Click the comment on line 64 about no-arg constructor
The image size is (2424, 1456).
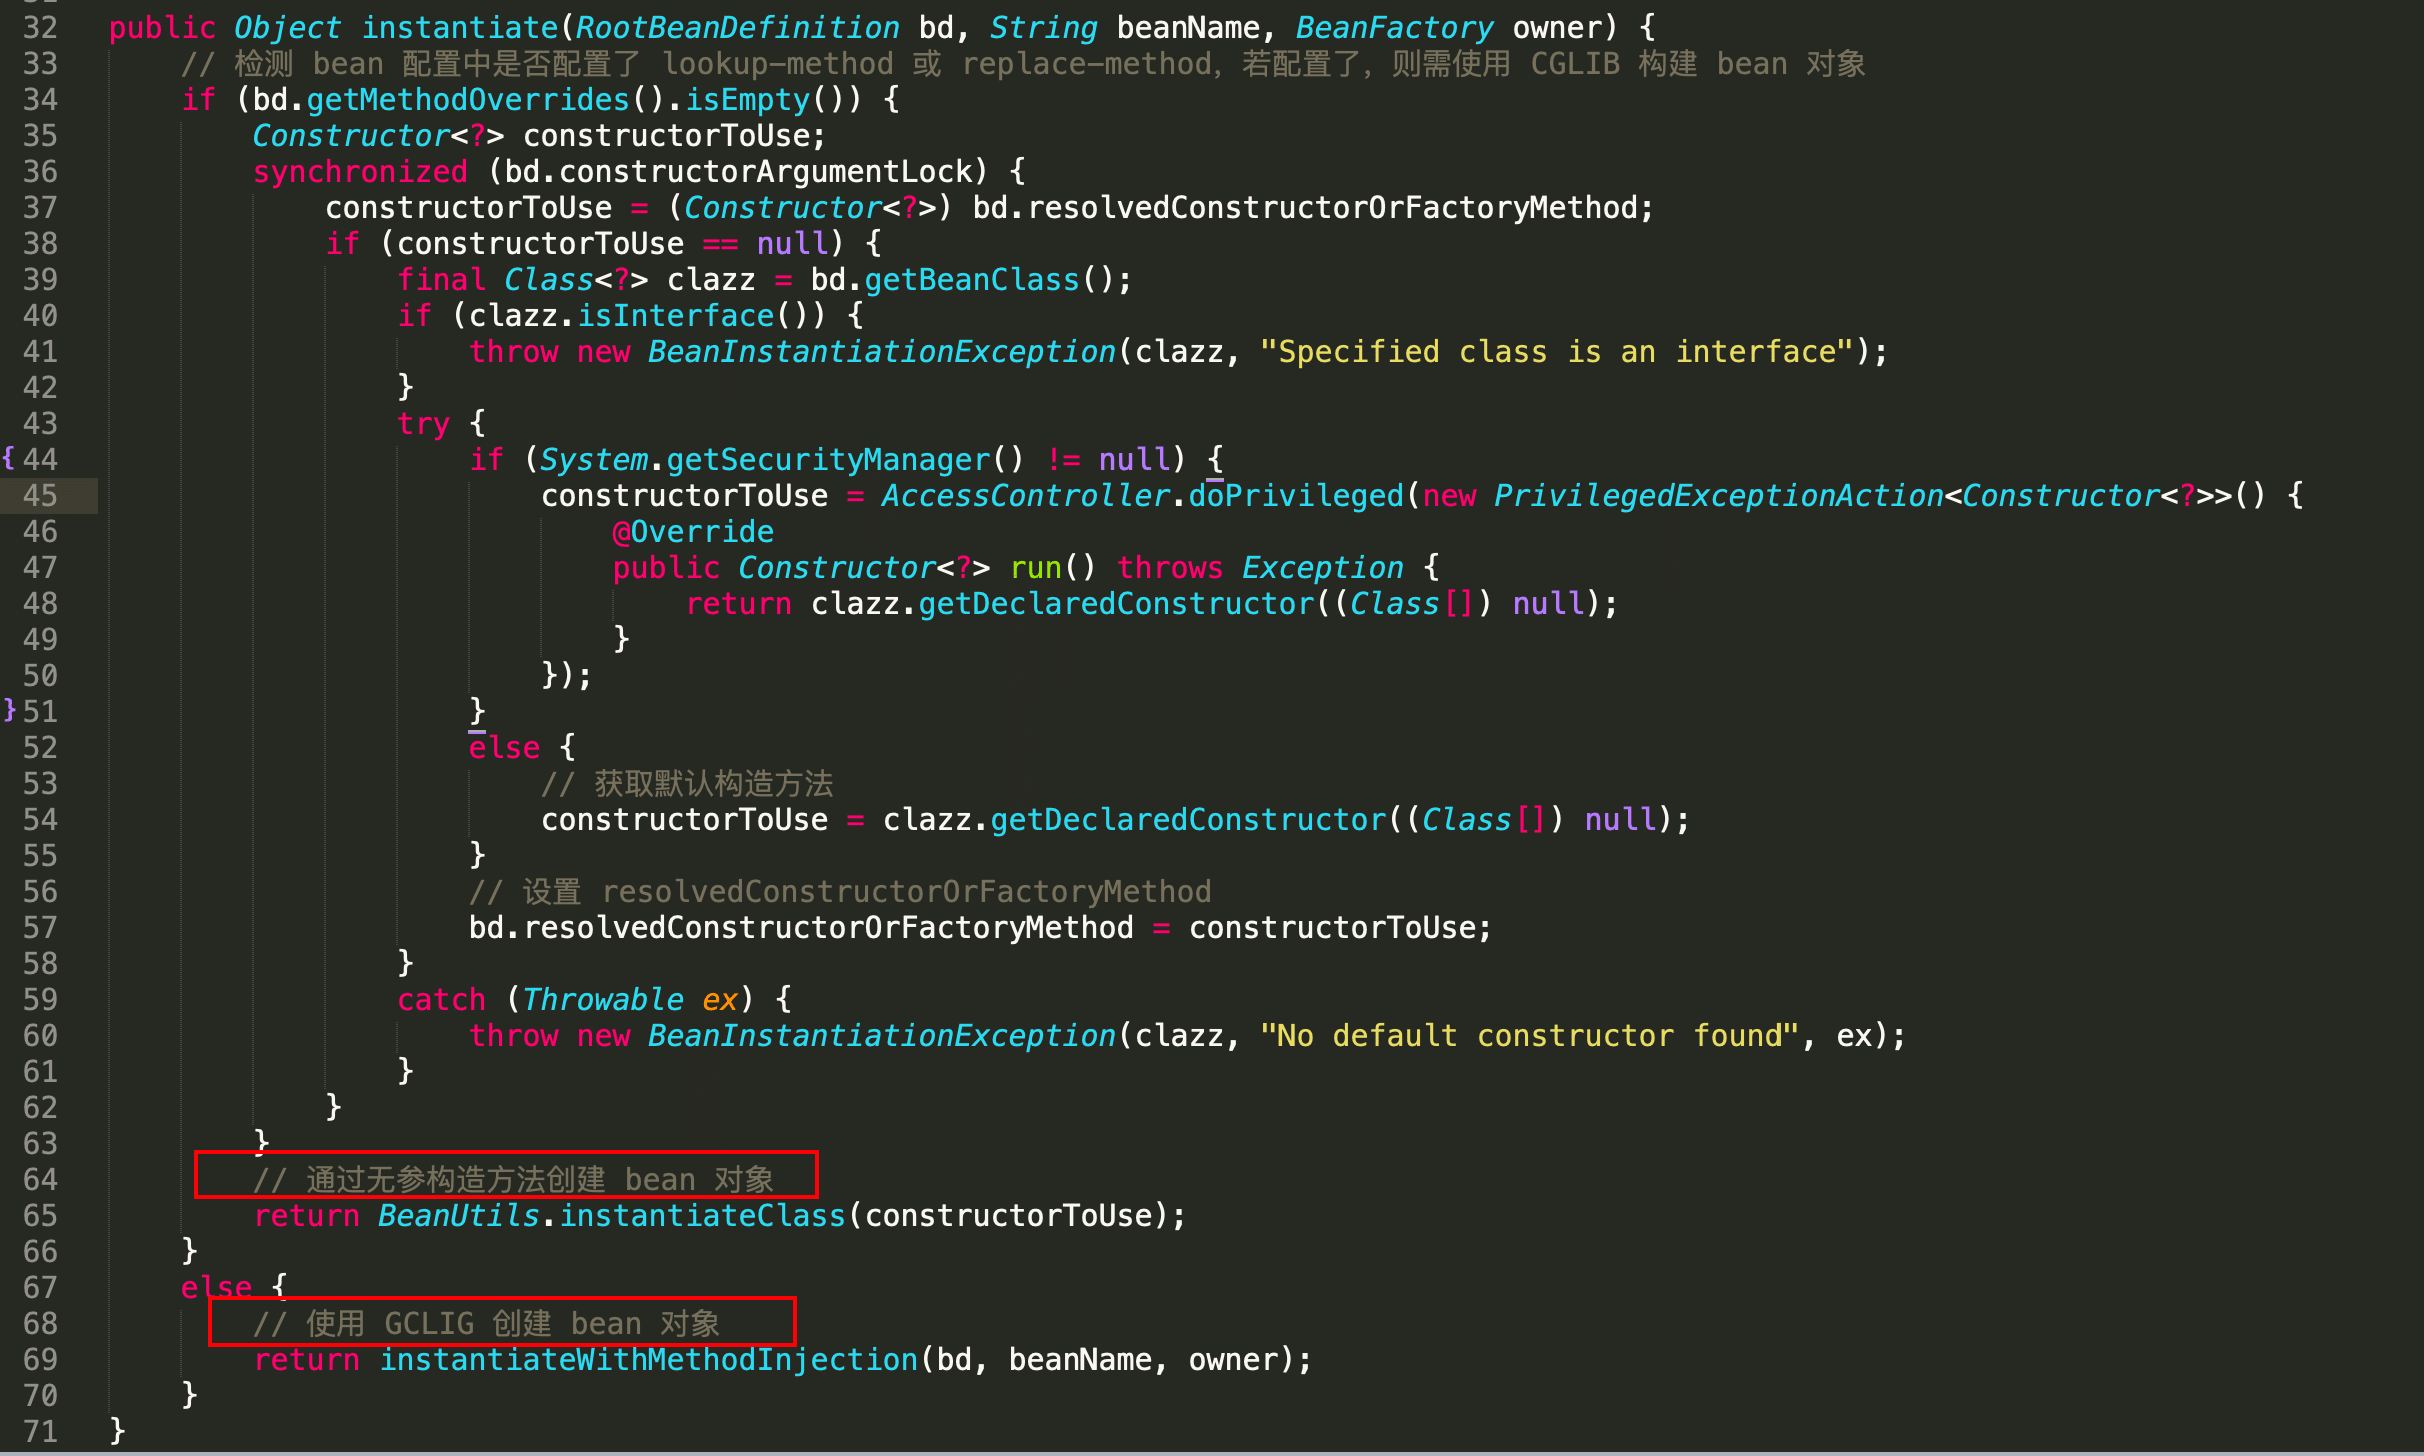click(514, 1179)
